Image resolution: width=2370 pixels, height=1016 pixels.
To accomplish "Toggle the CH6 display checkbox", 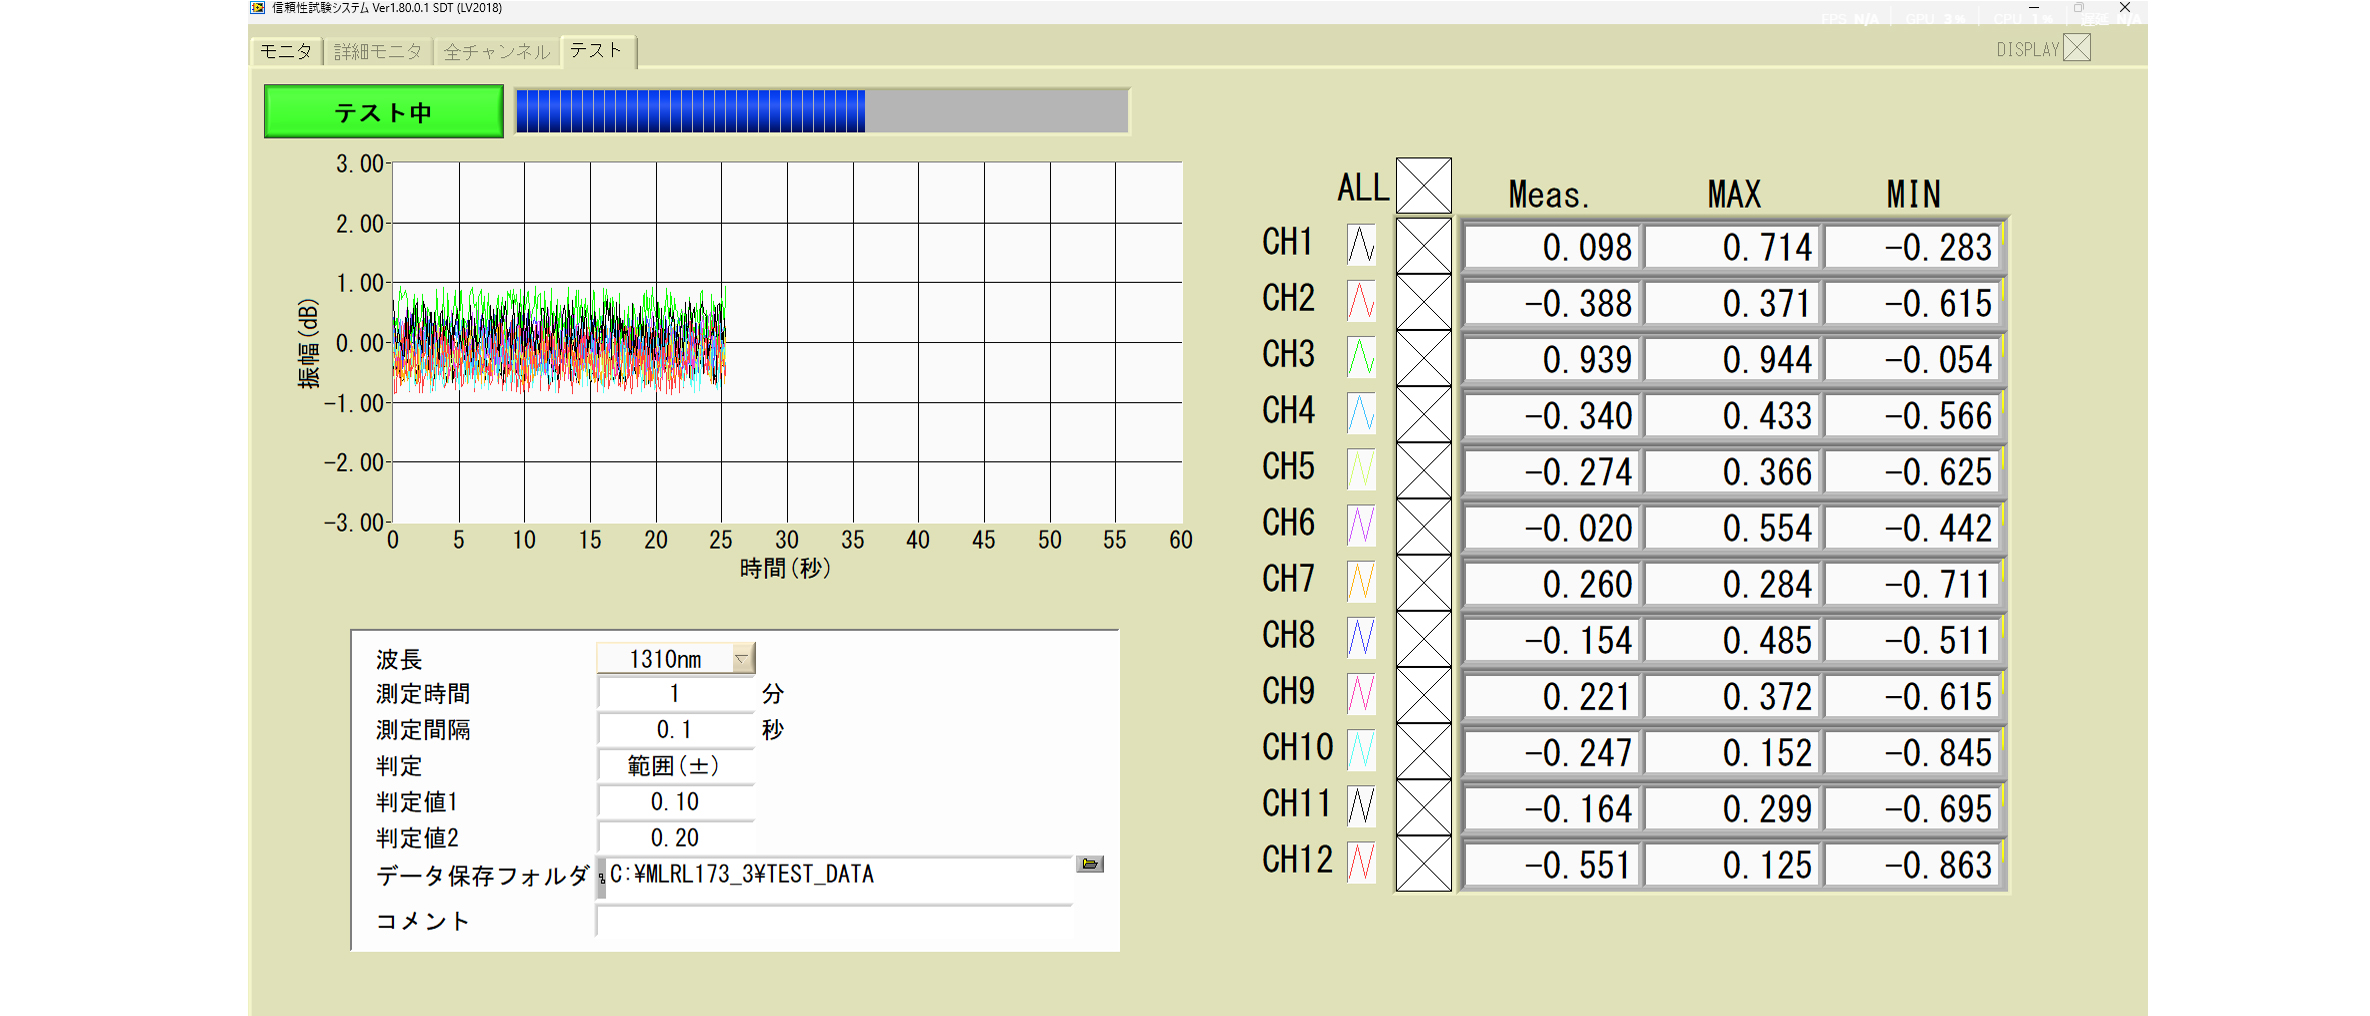I will click(1423, 526).
